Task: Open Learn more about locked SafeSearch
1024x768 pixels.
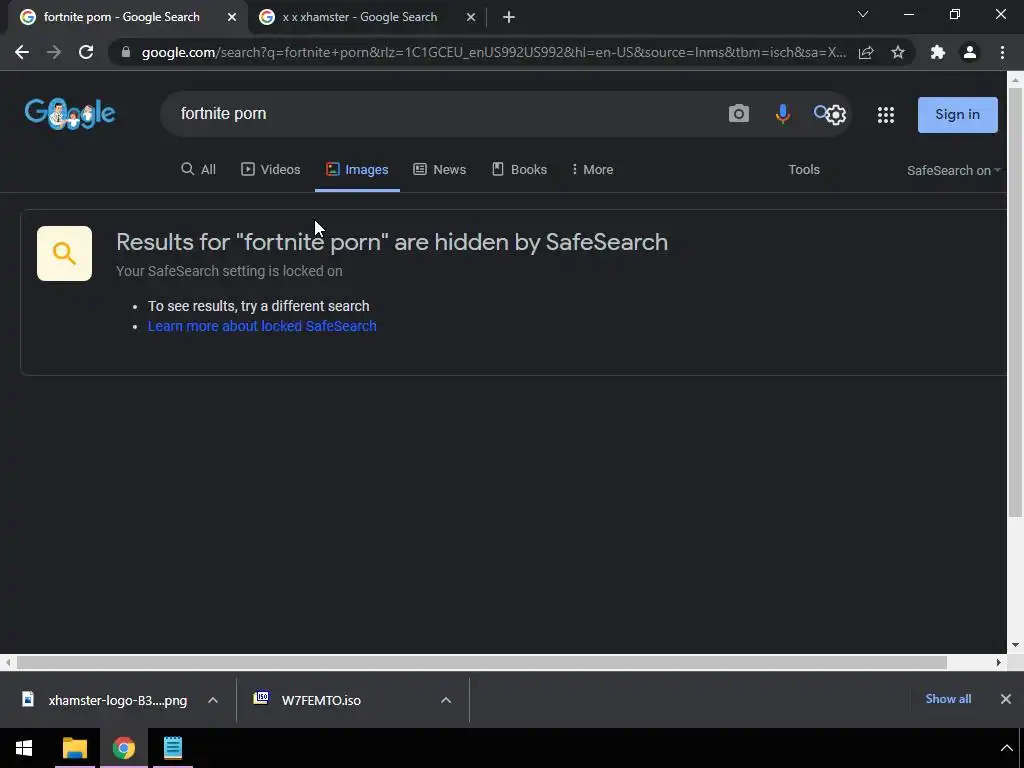Action: pos(262,326)
